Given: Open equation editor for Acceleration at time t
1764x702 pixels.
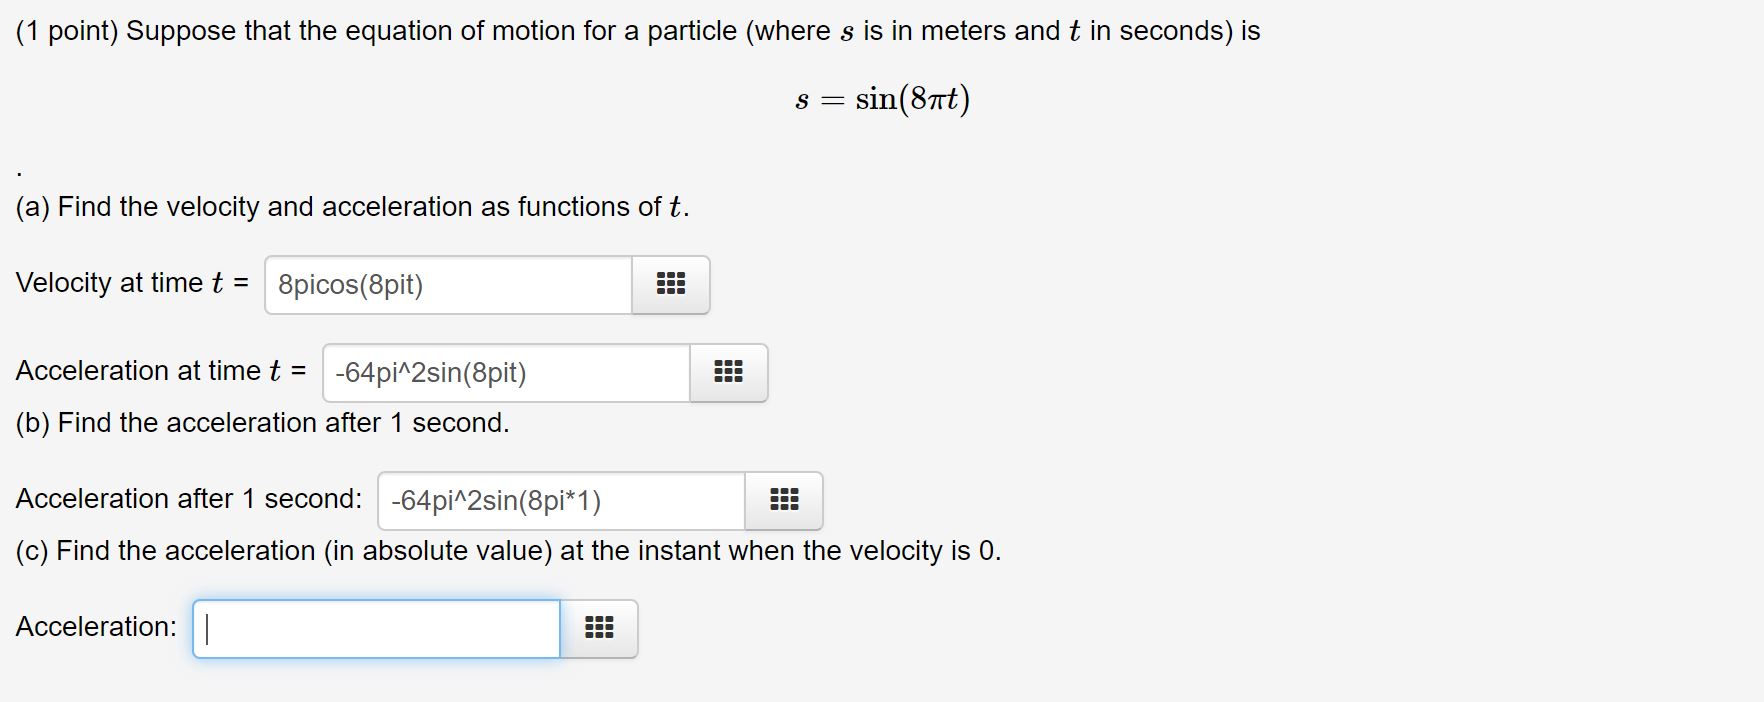Looking at the screenshot, I should click(728, 372).
